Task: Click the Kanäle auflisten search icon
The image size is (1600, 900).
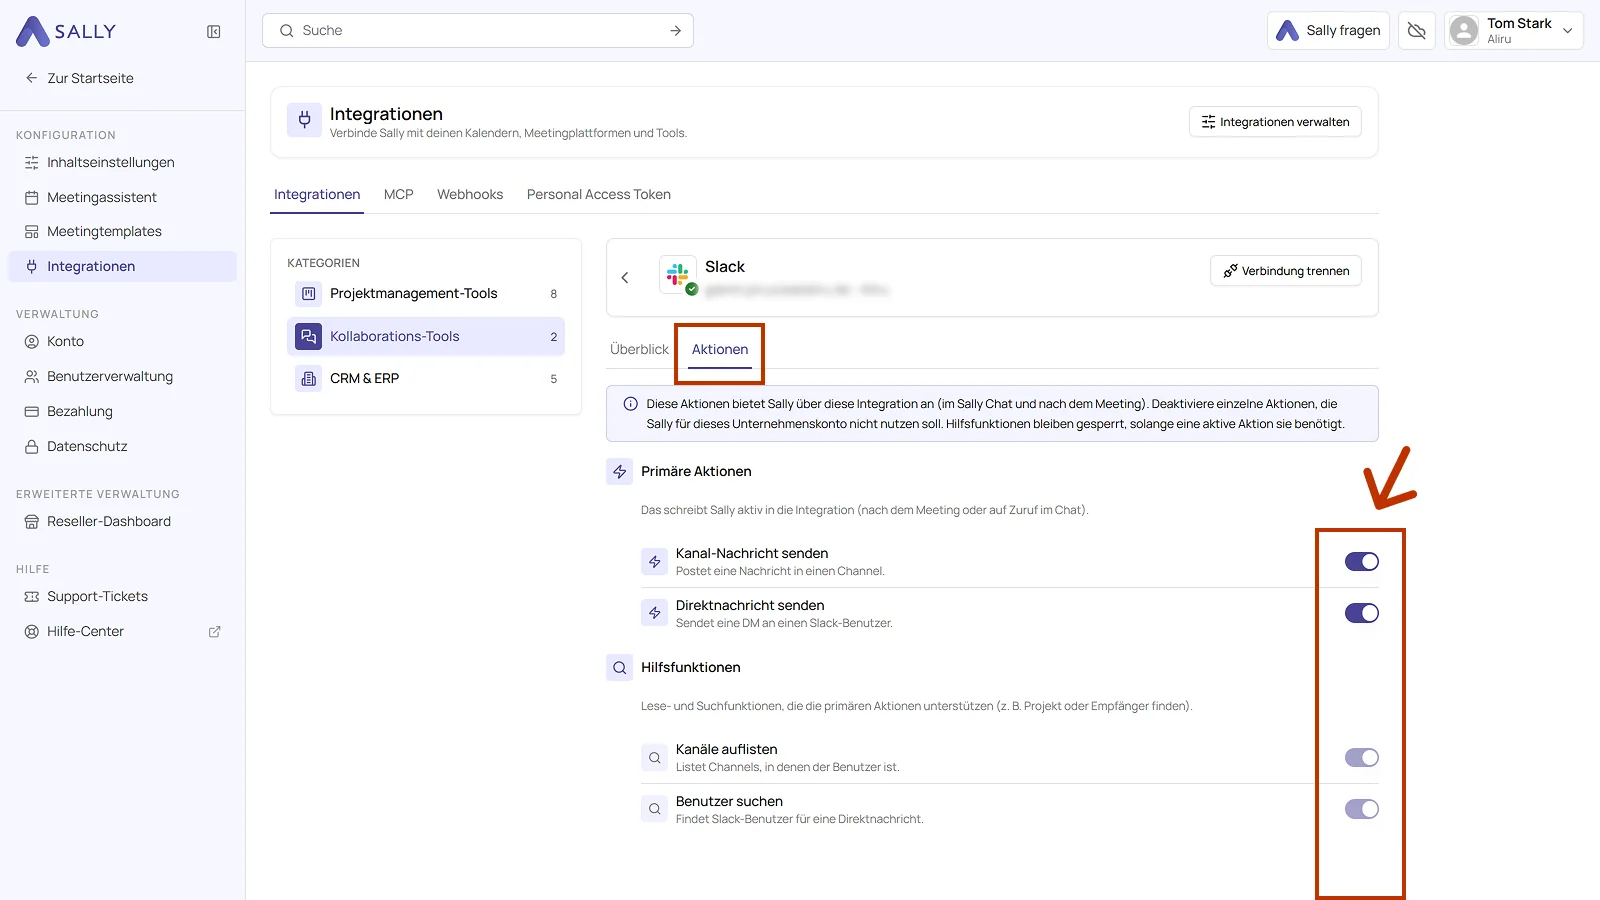Action: coord(655,758)
